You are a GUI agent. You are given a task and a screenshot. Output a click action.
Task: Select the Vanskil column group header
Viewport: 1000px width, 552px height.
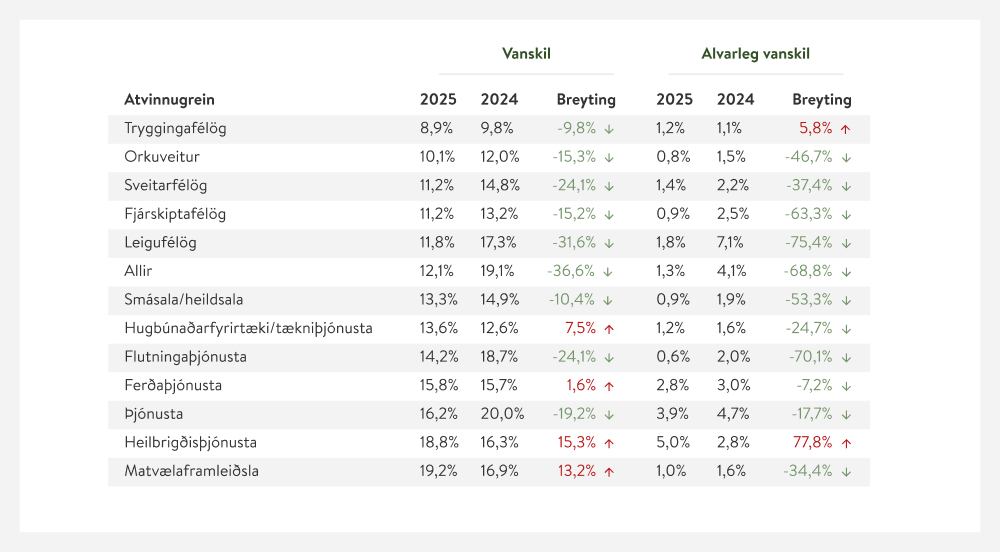point(526,54)
